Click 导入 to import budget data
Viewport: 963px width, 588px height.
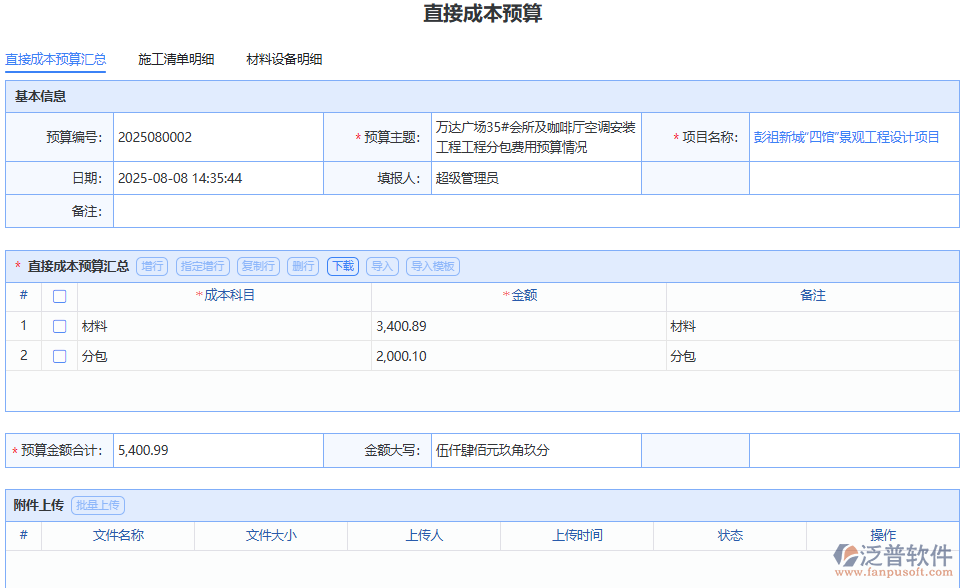pos(381,266)
